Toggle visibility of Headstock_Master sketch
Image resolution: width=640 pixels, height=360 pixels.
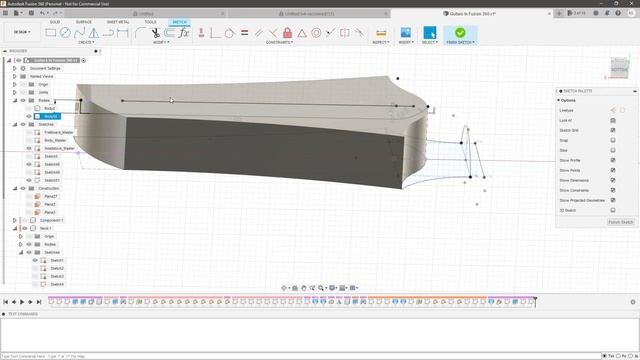tap(29, 149)
